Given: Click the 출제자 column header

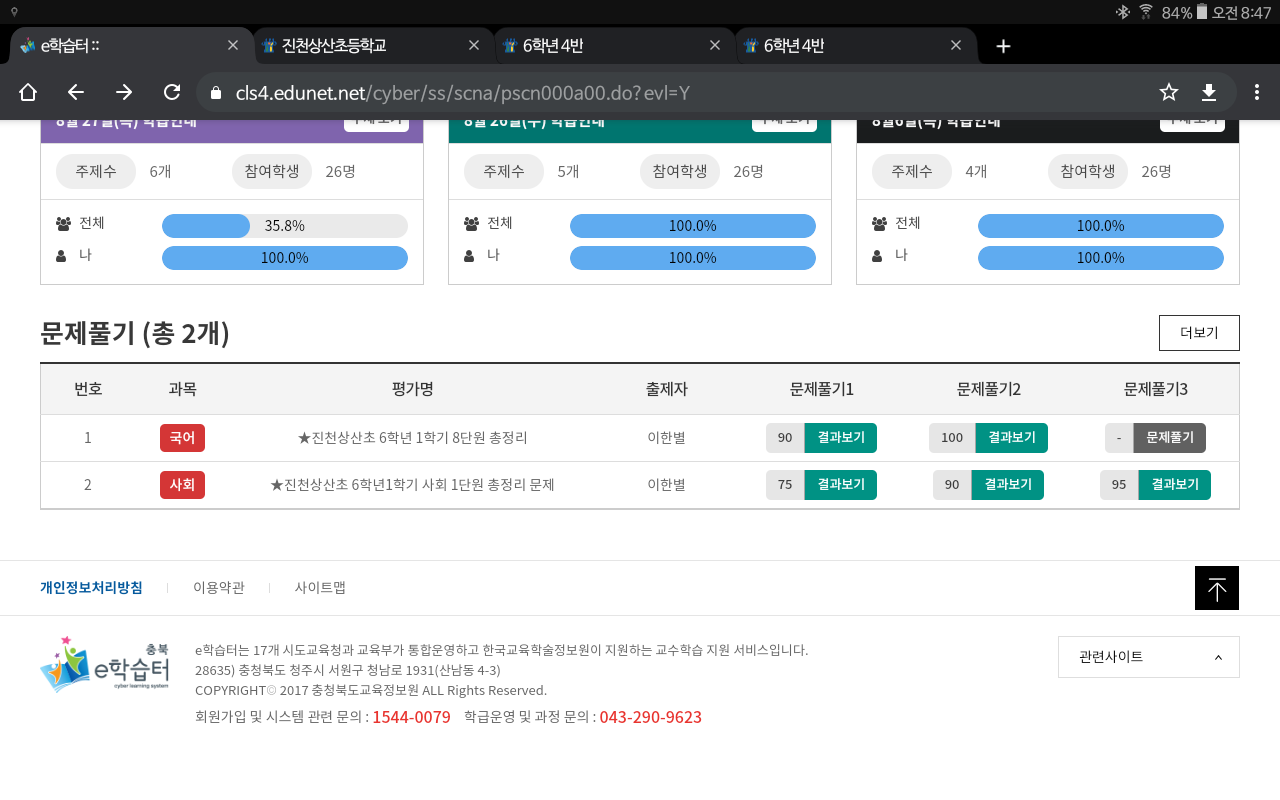Looking at the screenshot, I should click(667, 389).
